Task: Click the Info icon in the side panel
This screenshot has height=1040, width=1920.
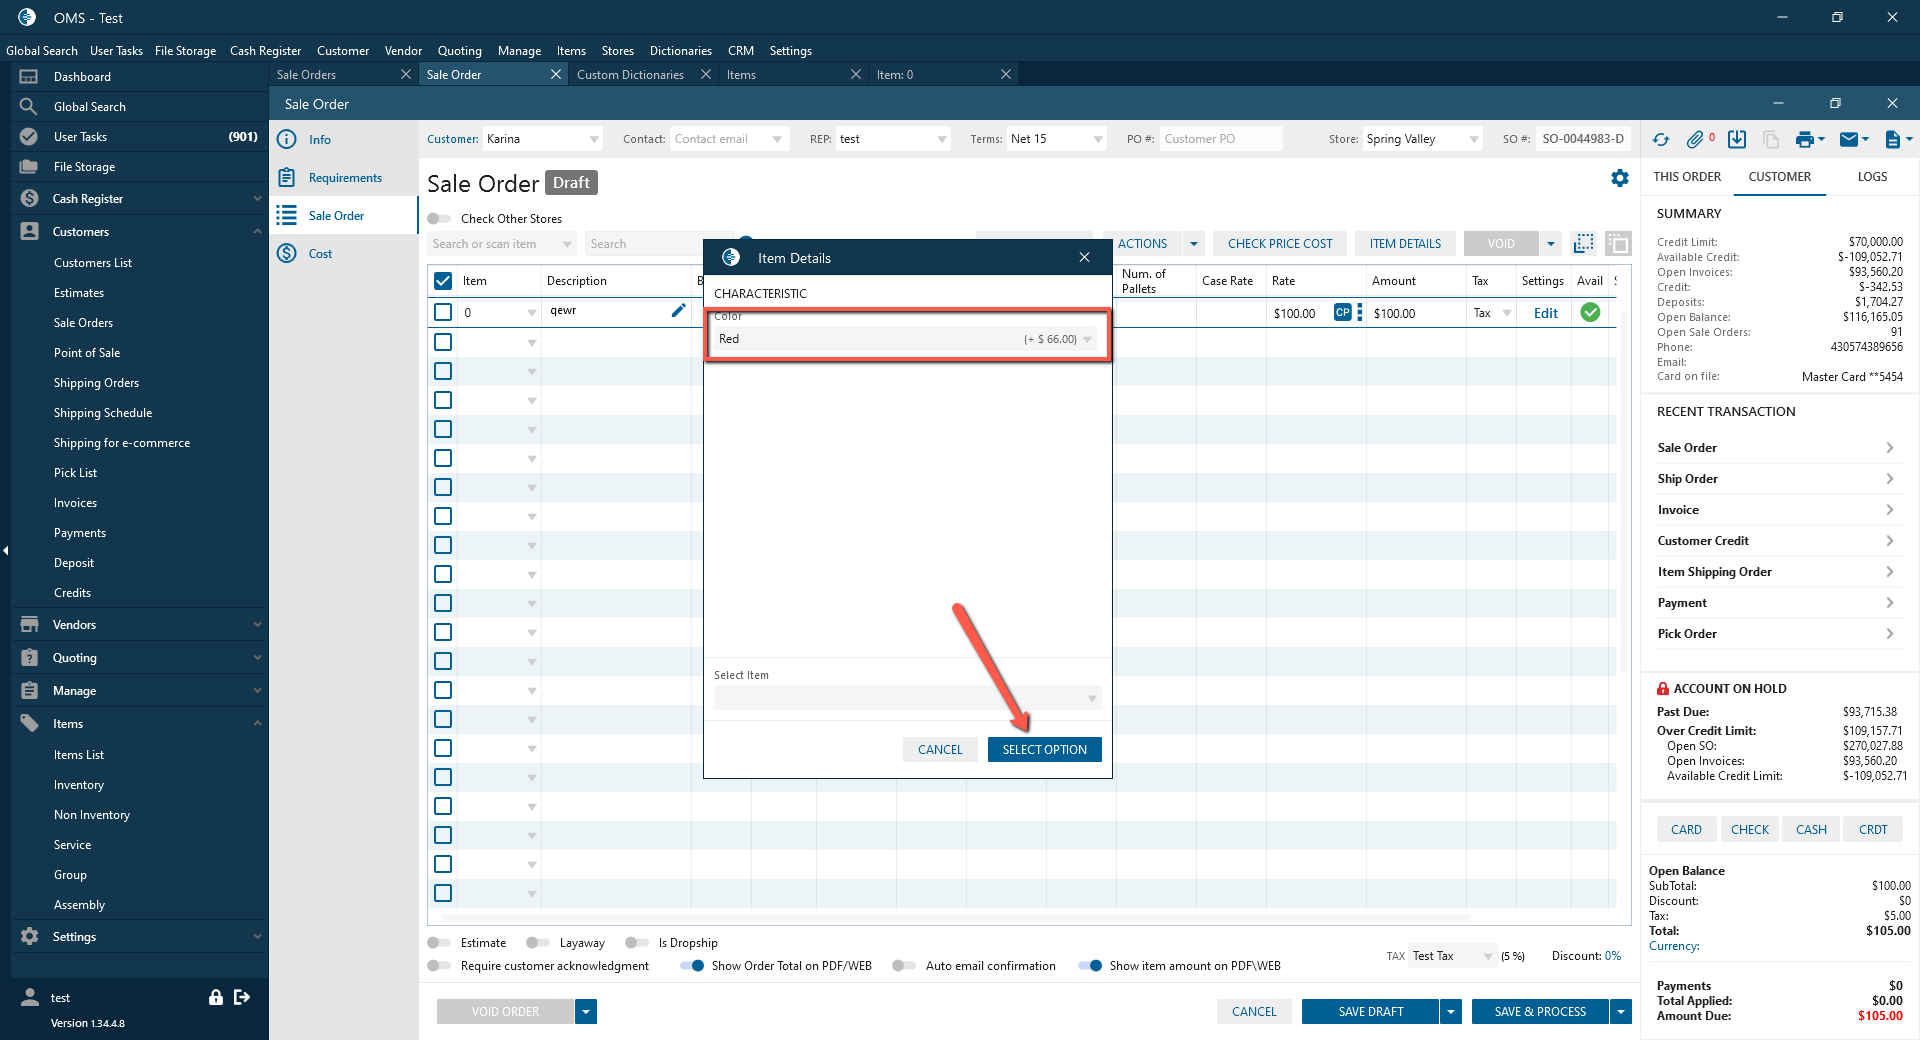Action: pyautogui.click(x=287, y=140)
